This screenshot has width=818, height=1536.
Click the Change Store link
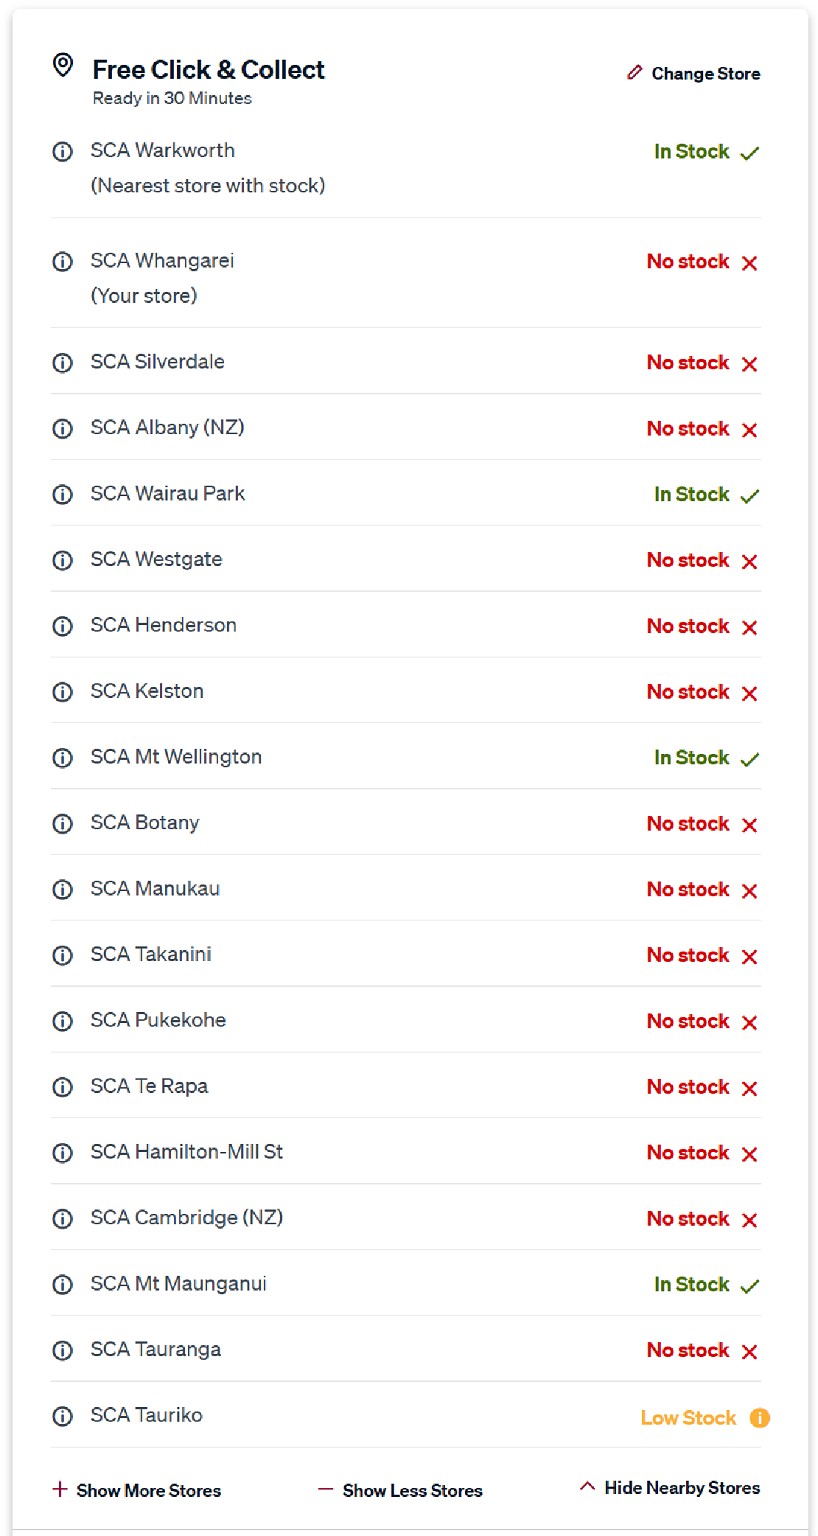[705, 74]
